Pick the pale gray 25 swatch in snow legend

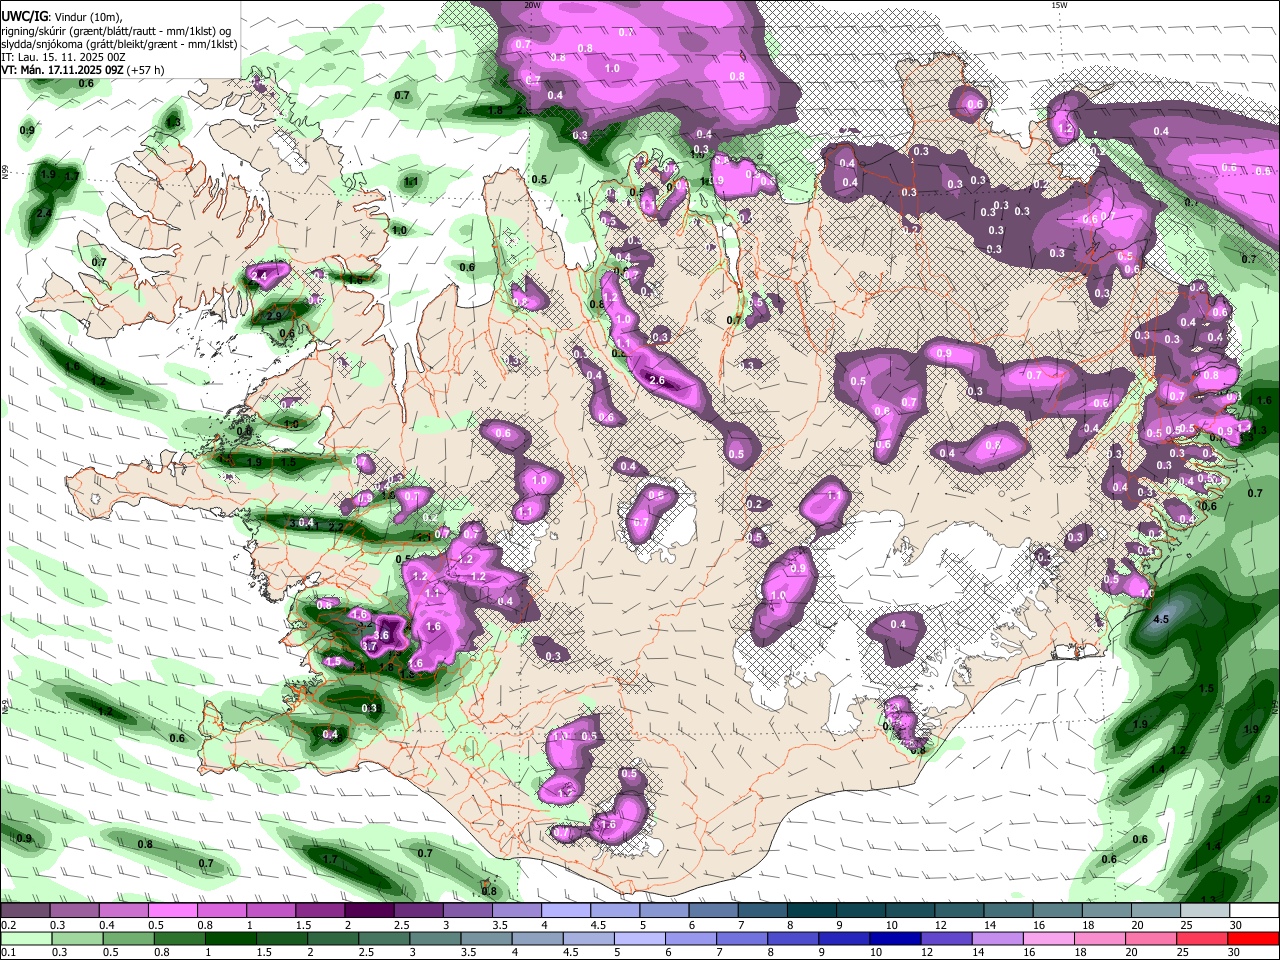coord(1205,911)
